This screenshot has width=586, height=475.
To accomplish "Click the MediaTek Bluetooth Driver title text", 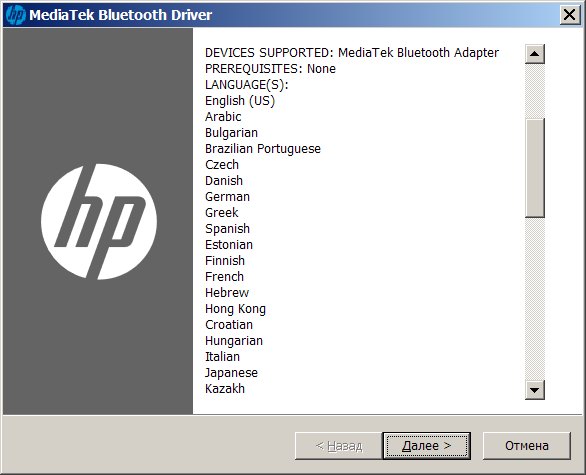I will click(120, 15).
